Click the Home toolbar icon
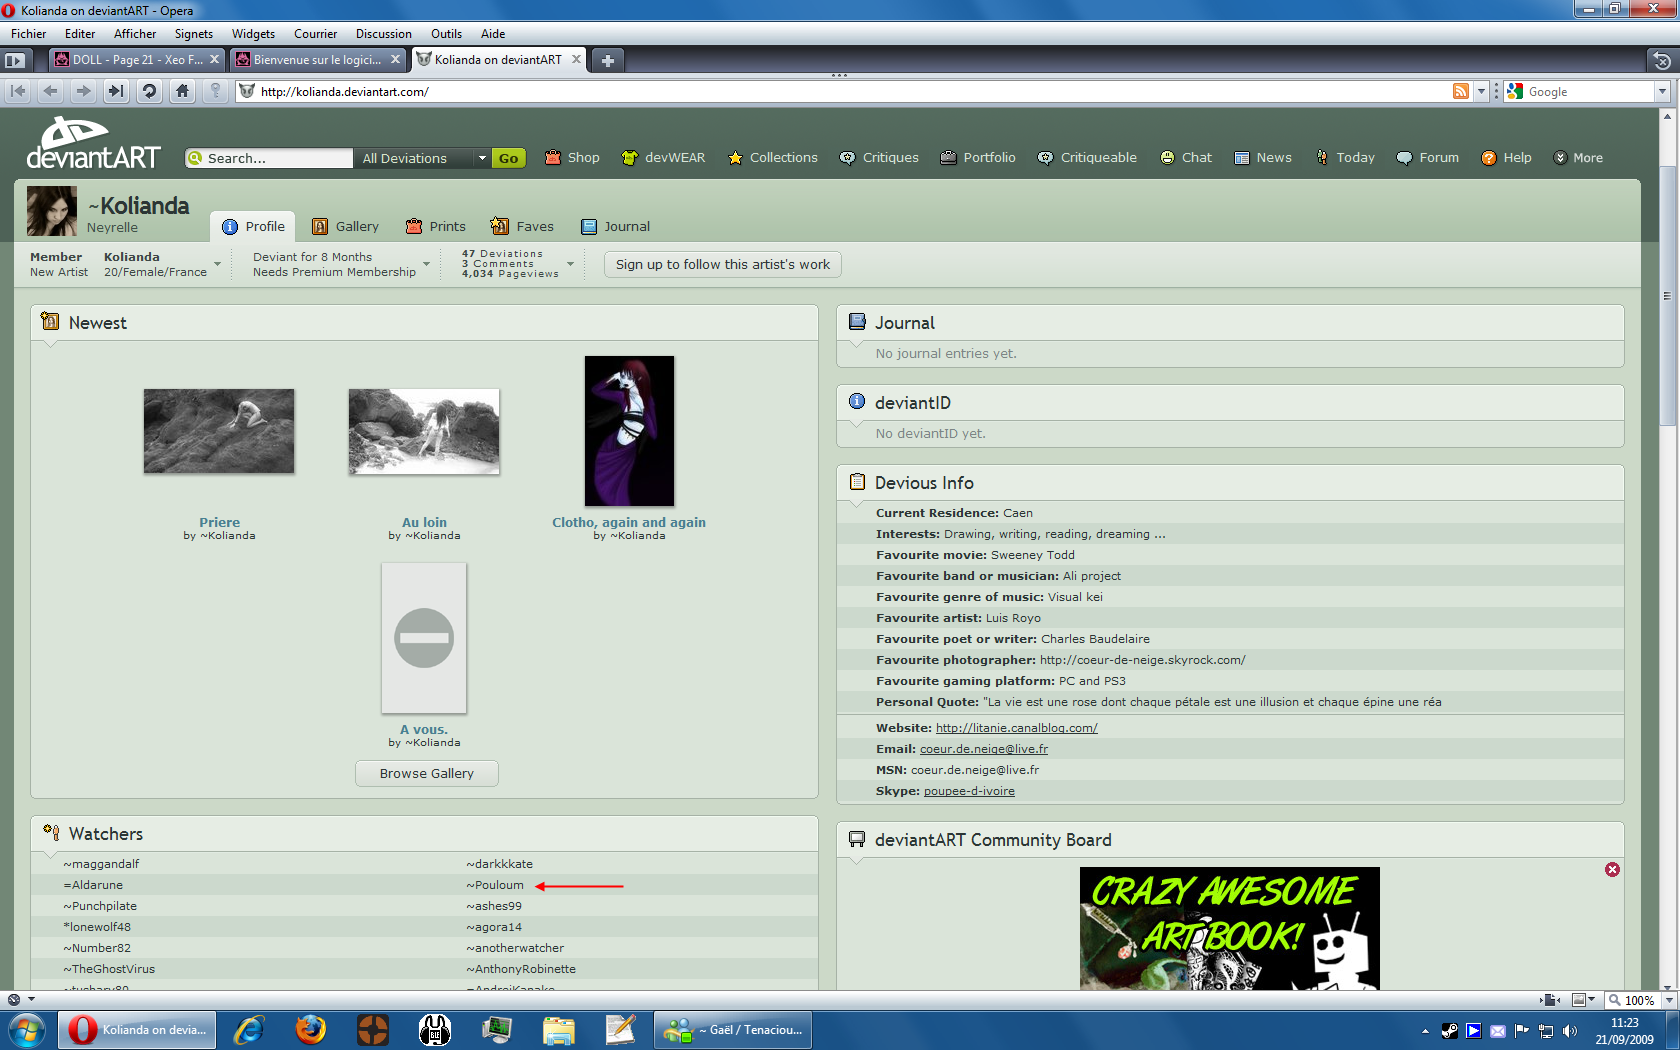1680x1050 pixels. (x=182, y=91)
